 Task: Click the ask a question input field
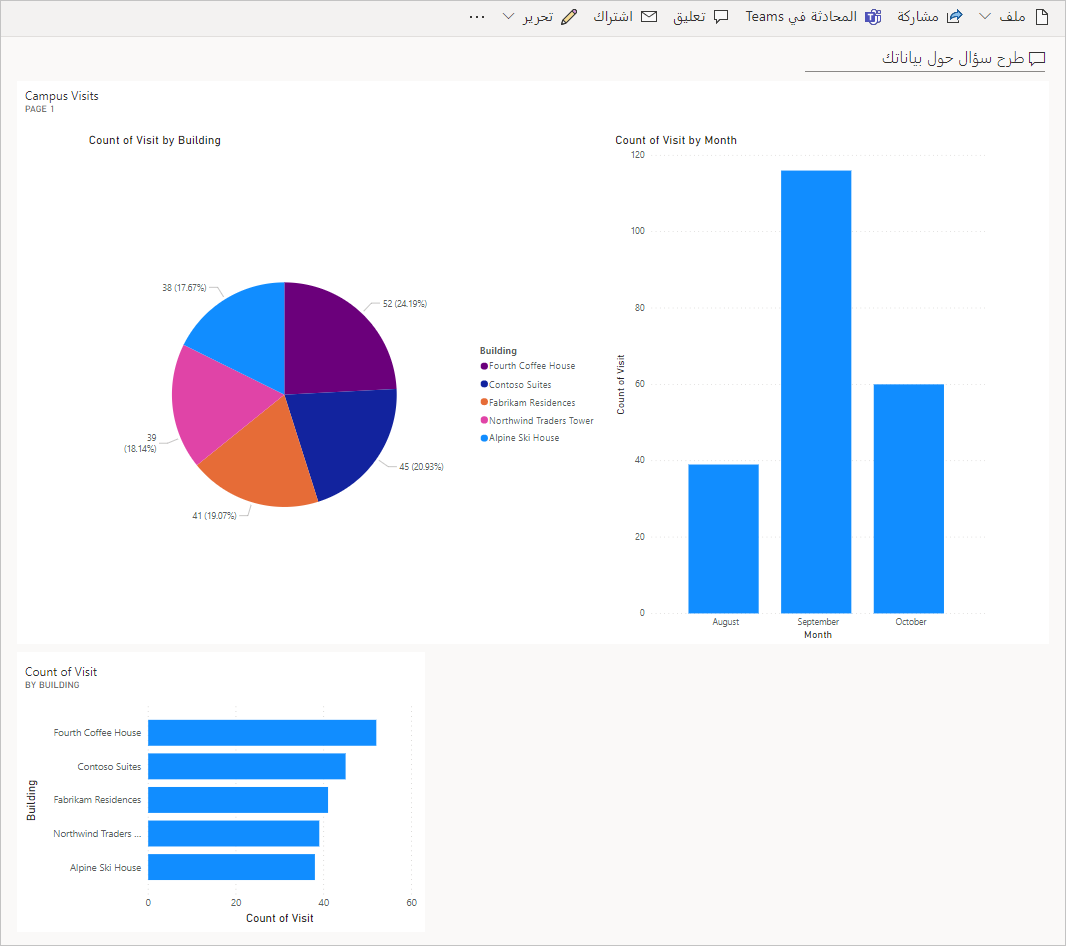tap(925, 59)
